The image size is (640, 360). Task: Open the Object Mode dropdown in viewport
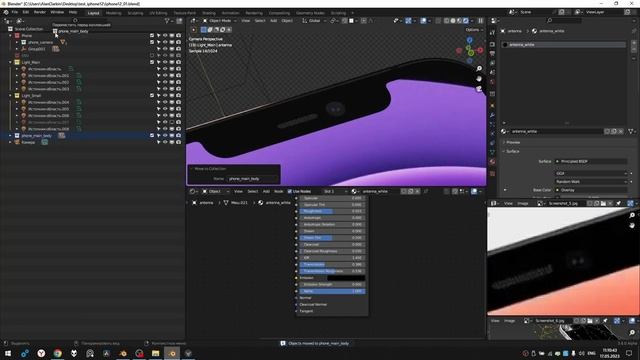(x=220, y=20)
